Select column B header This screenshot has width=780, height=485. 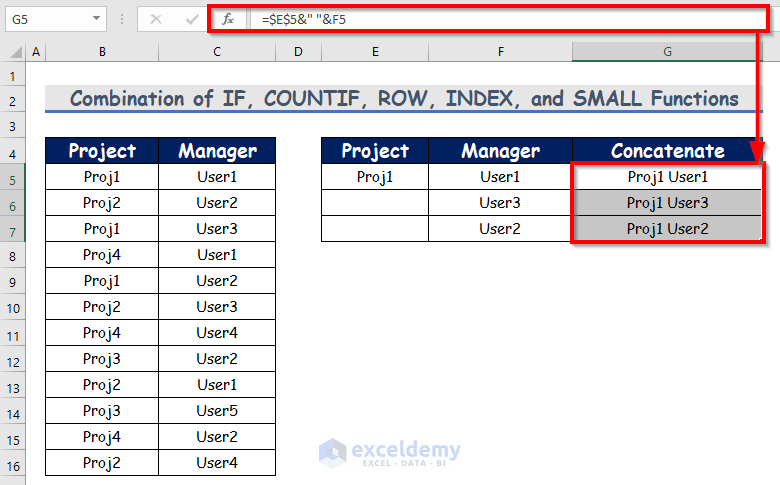pos(102,52)
